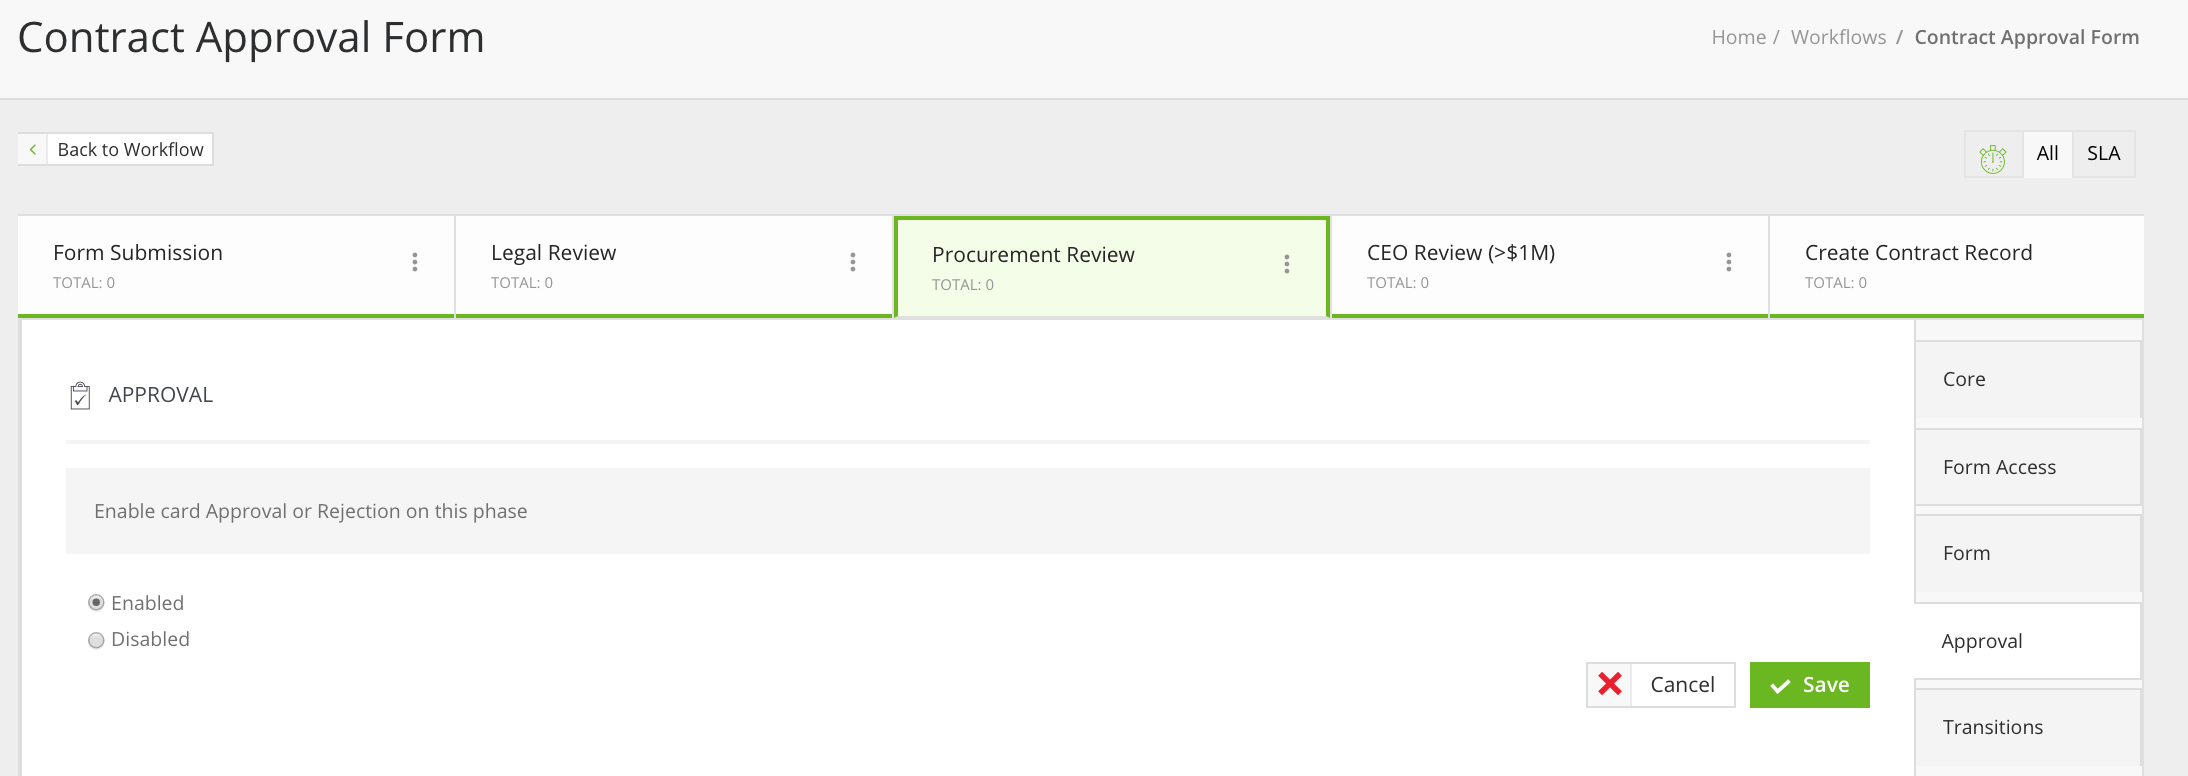Select the Disabled radio button
Image resolution: width=2188 pixels, height=776 pixels.
tap(96, 640)
